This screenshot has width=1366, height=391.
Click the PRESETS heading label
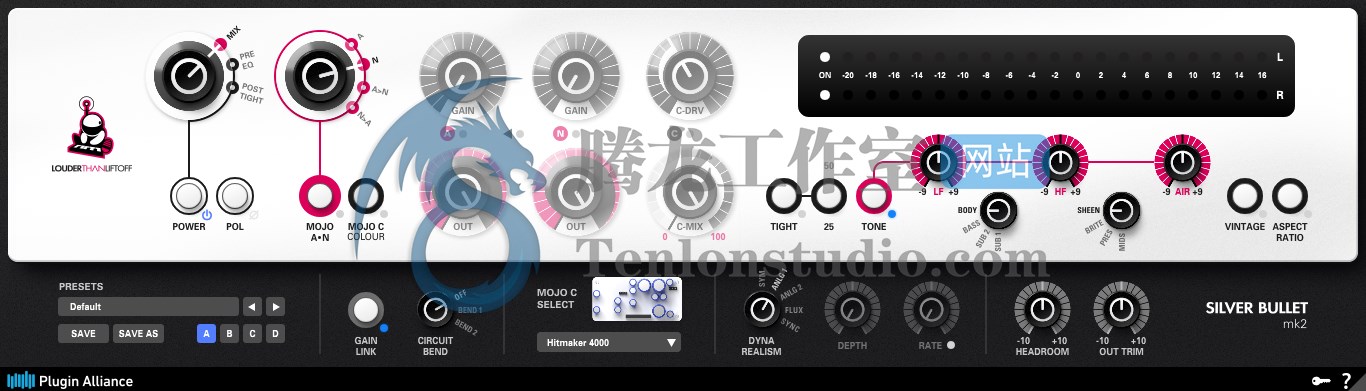(x=81, y=286)
